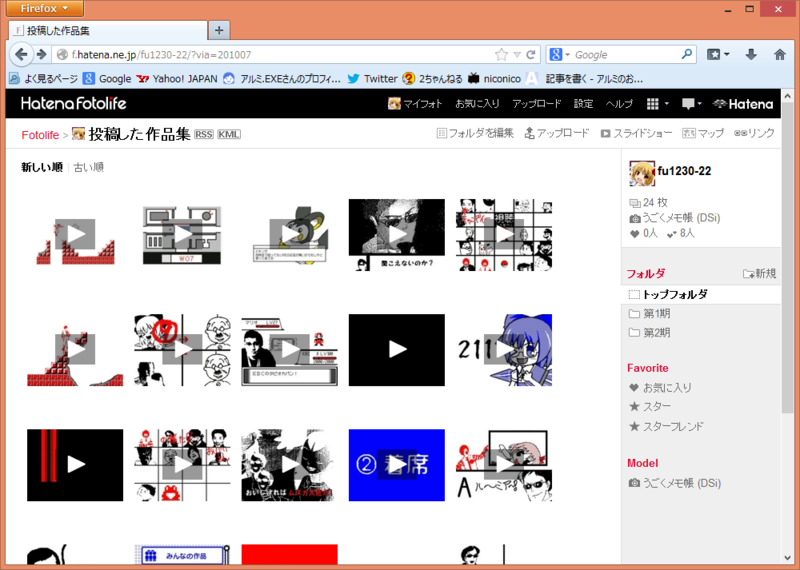800x570 pixels.
Task: Open the 2ちゃんねる bookmark
Action: (x=433, y=79)
